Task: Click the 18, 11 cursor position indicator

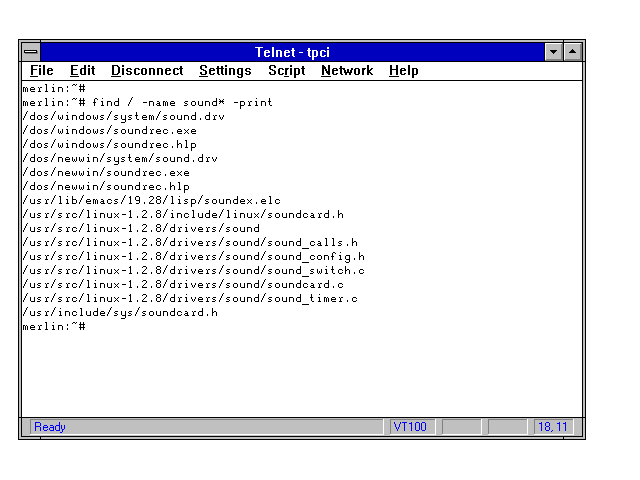Action: (552, 427)
